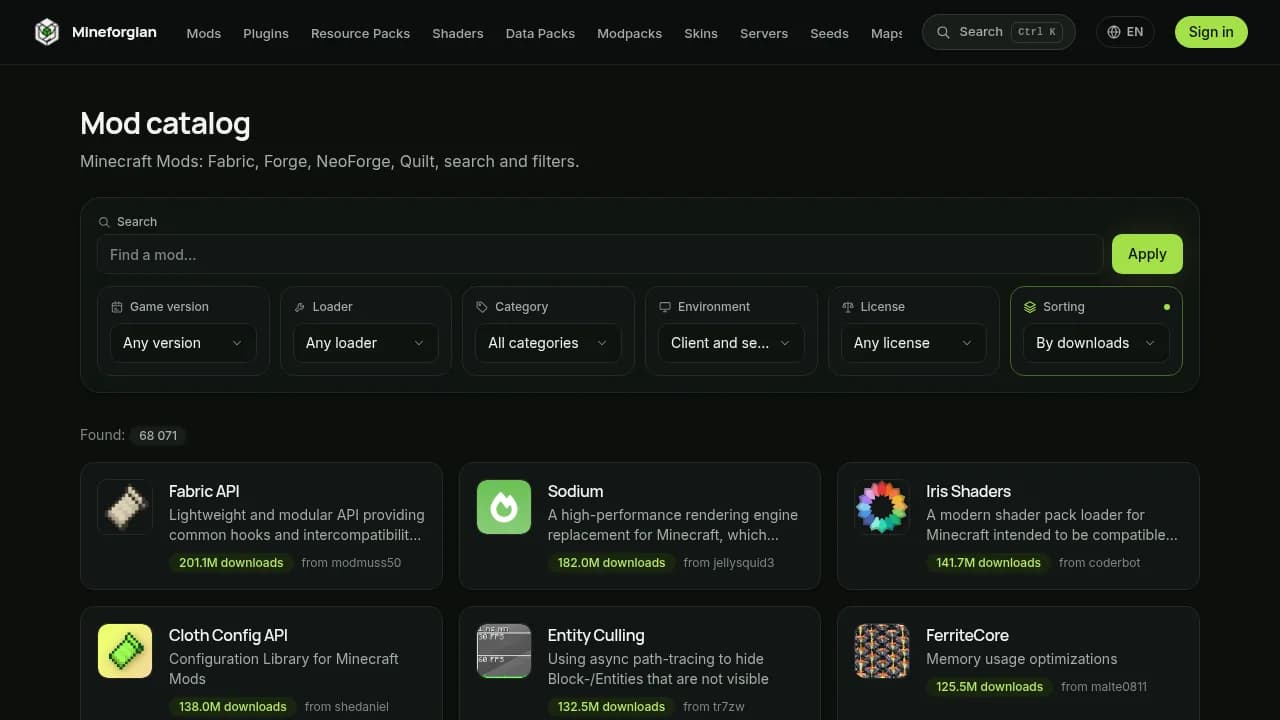Click the globe language icon
Screen dimensions: 1280x720
(x=1114, y=32)
